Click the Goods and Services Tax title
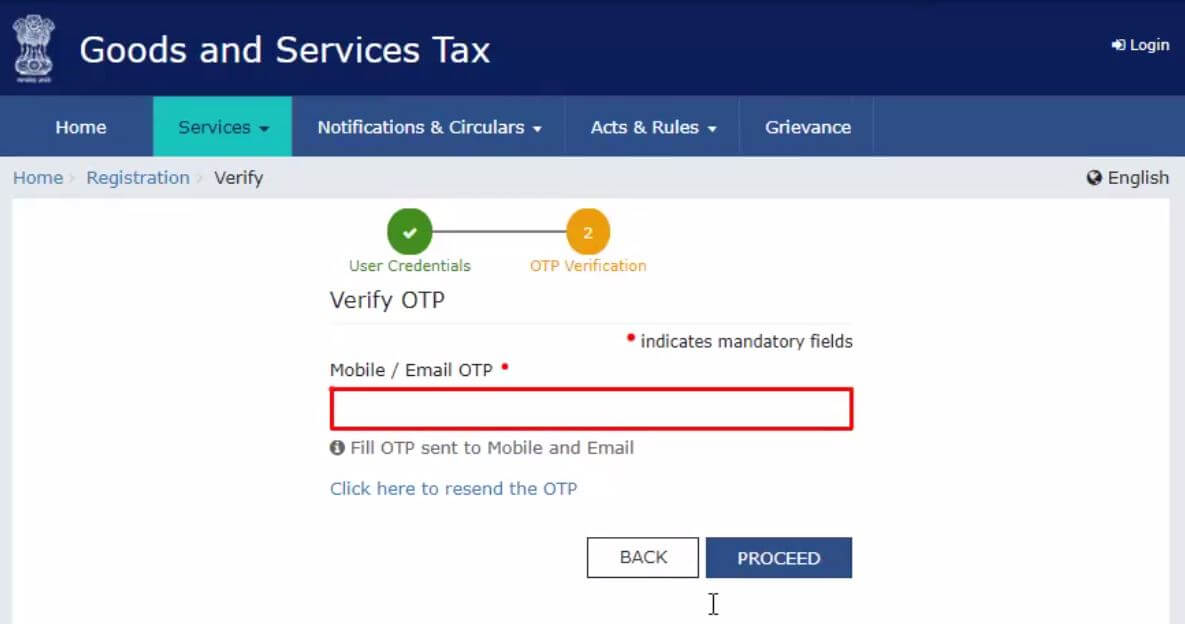The height and width of the screenshot is (624, 1185). point(285,49)
